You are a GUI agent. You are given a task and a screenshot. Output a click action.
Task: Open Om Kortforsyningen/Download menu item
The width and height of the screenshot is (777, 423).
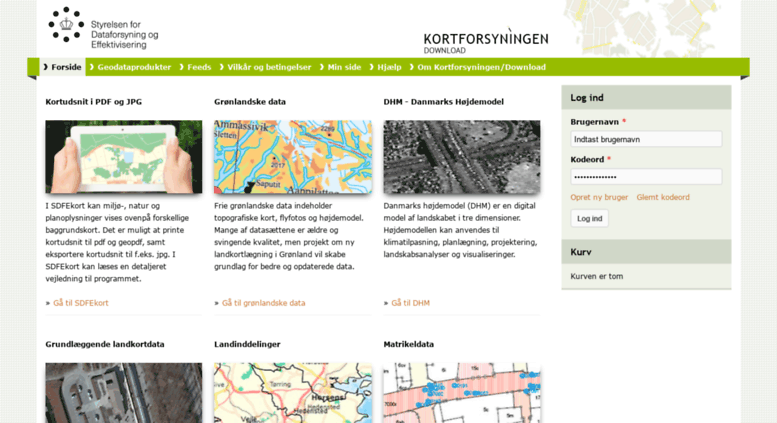pyautogui.click(x=478, y=67)
